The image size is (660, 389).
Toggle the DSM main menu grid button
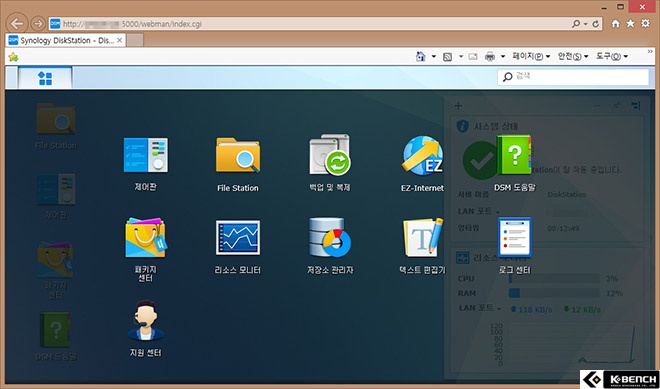45,78
